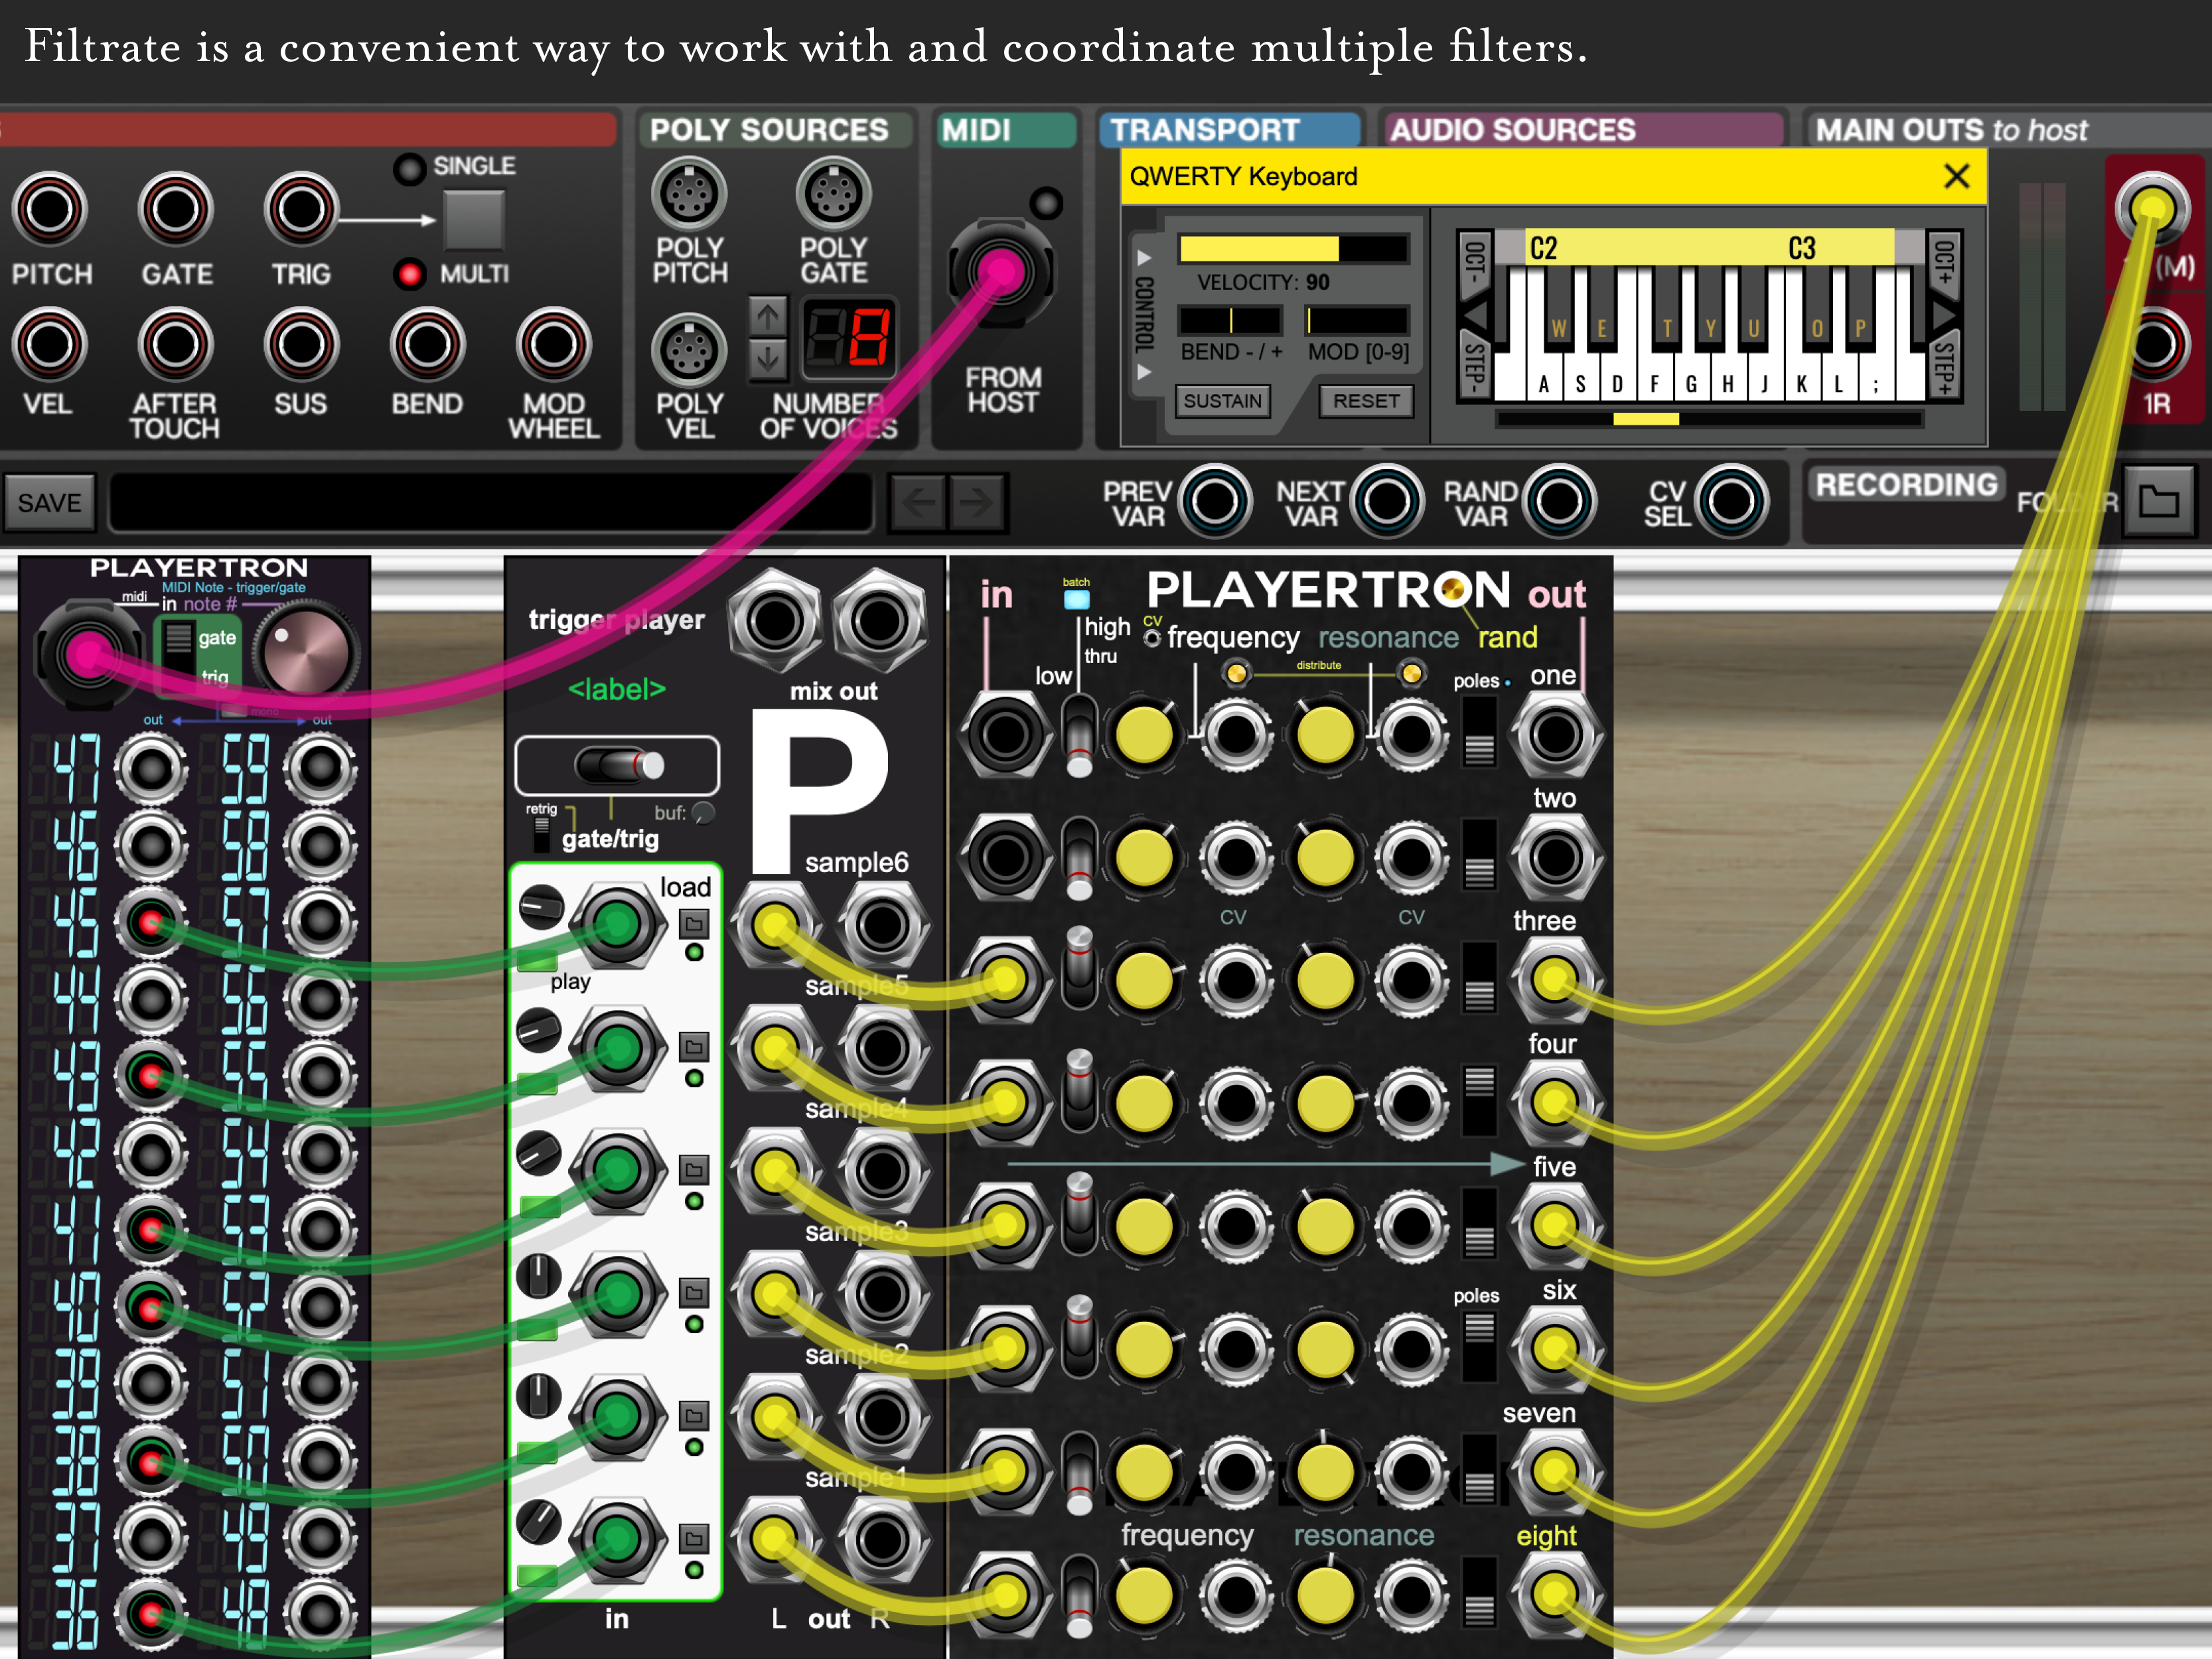Adjust the VELOCITY slider bar
The height and width of the screenshot is (1659, 2212).
pyautogui.click(x=1293, y=248)
